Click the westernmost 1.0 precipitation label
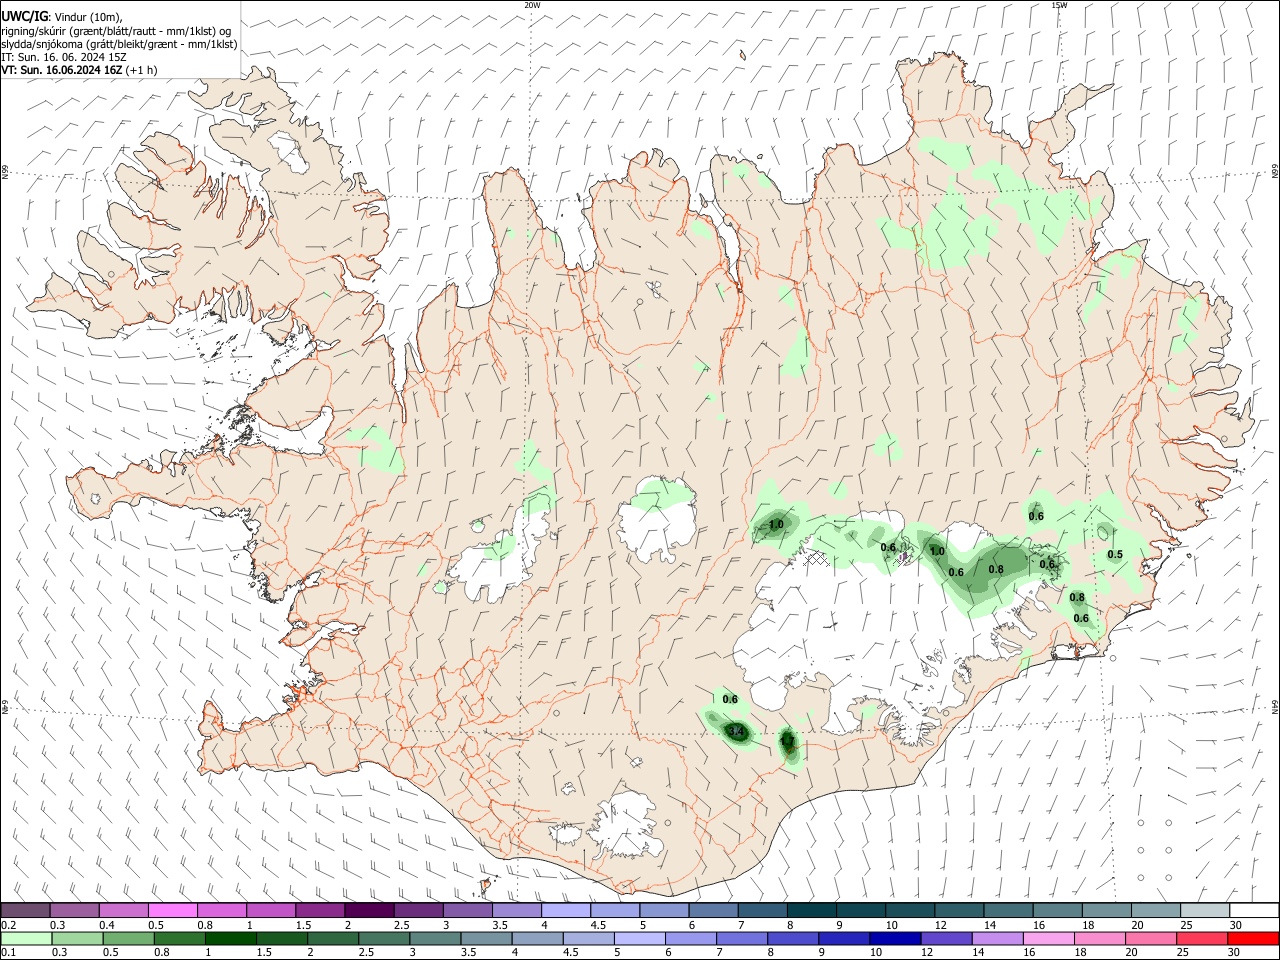Screen dimensions: 1280x960 pyautogui.click(x=776, y=525)
